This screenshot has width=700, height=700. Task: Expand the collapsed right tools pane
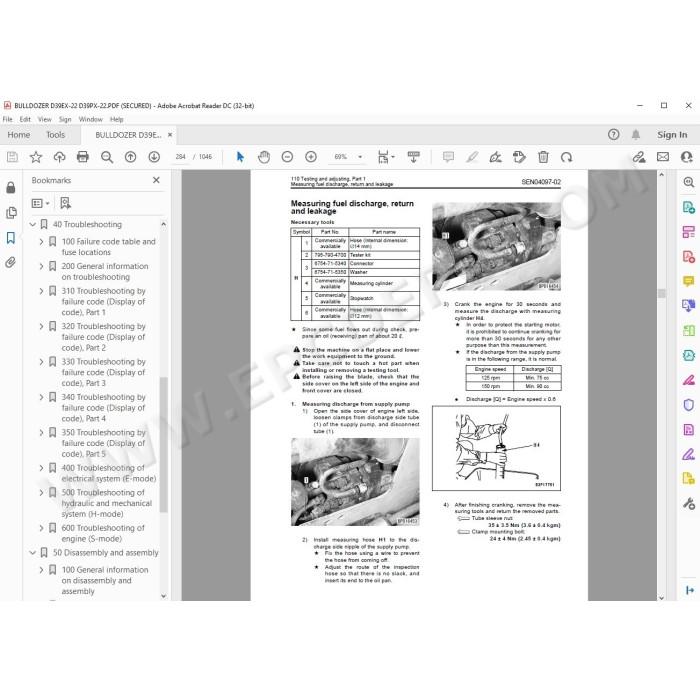pyautogui.click(x=690, y=590)
